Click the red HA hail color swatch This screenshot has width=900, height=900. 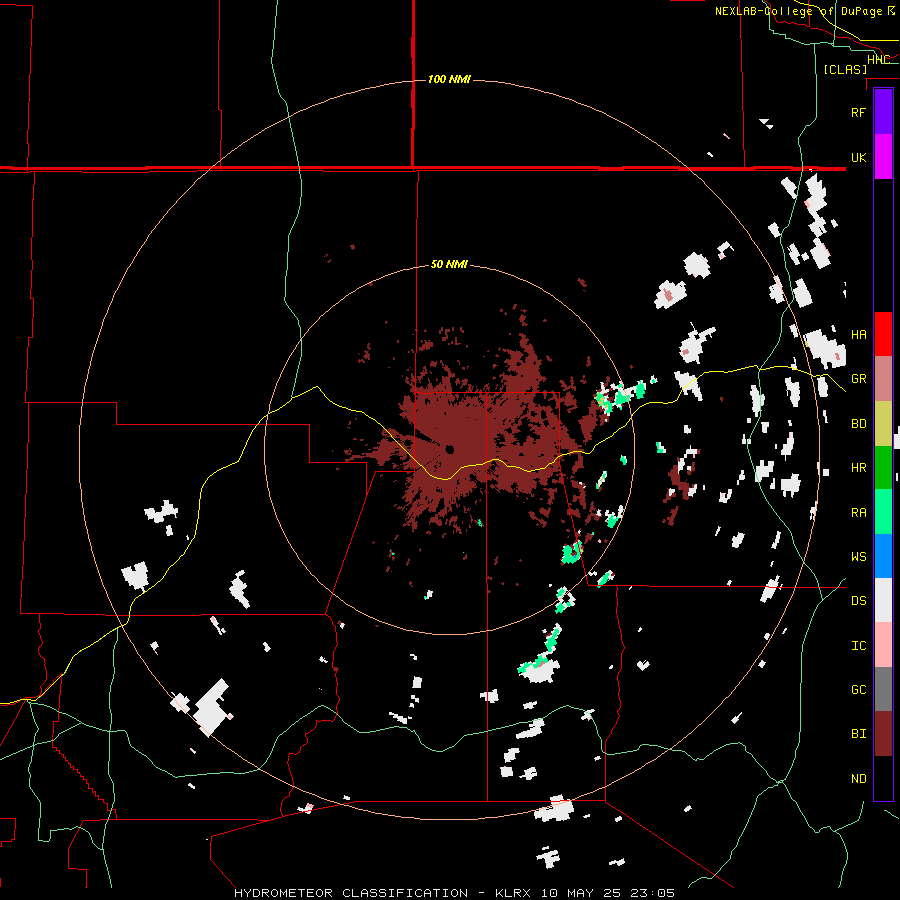(x=883, y=334)
